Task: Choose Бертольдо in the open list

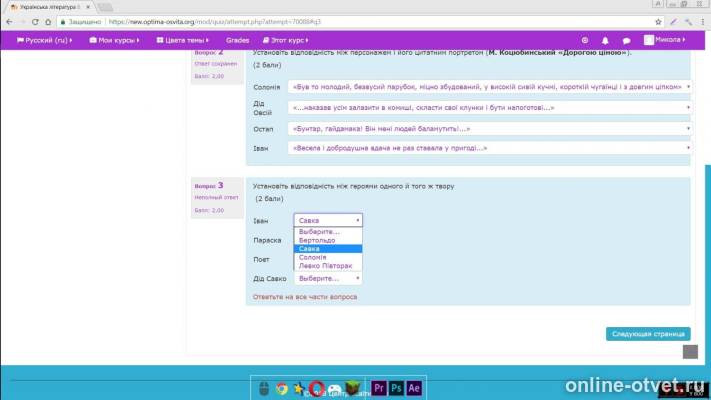Action: (x=328, y=240)
